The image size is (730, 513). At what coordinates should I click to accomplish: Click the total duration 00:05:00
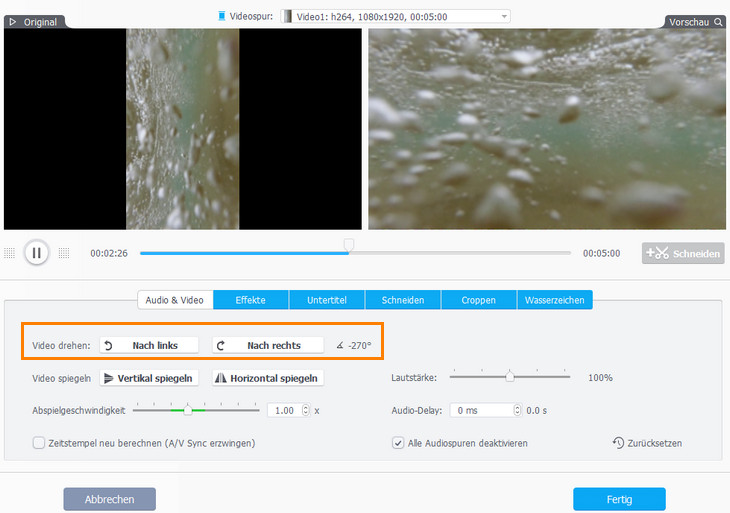pos(602,253)
